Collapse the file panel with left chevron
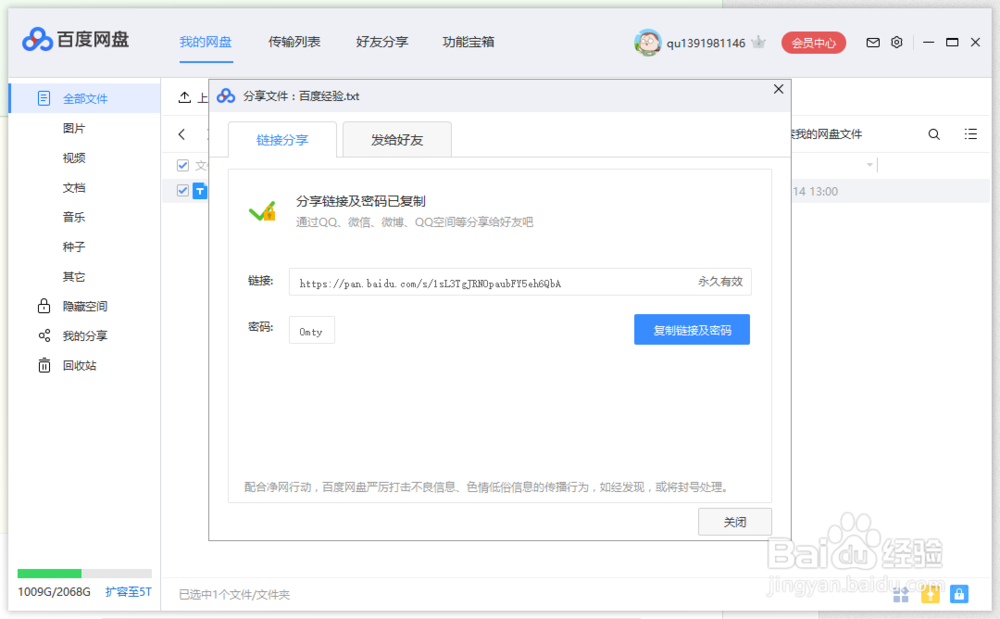The height and width of the screenshot is (619, 1000). pos(183,133)
